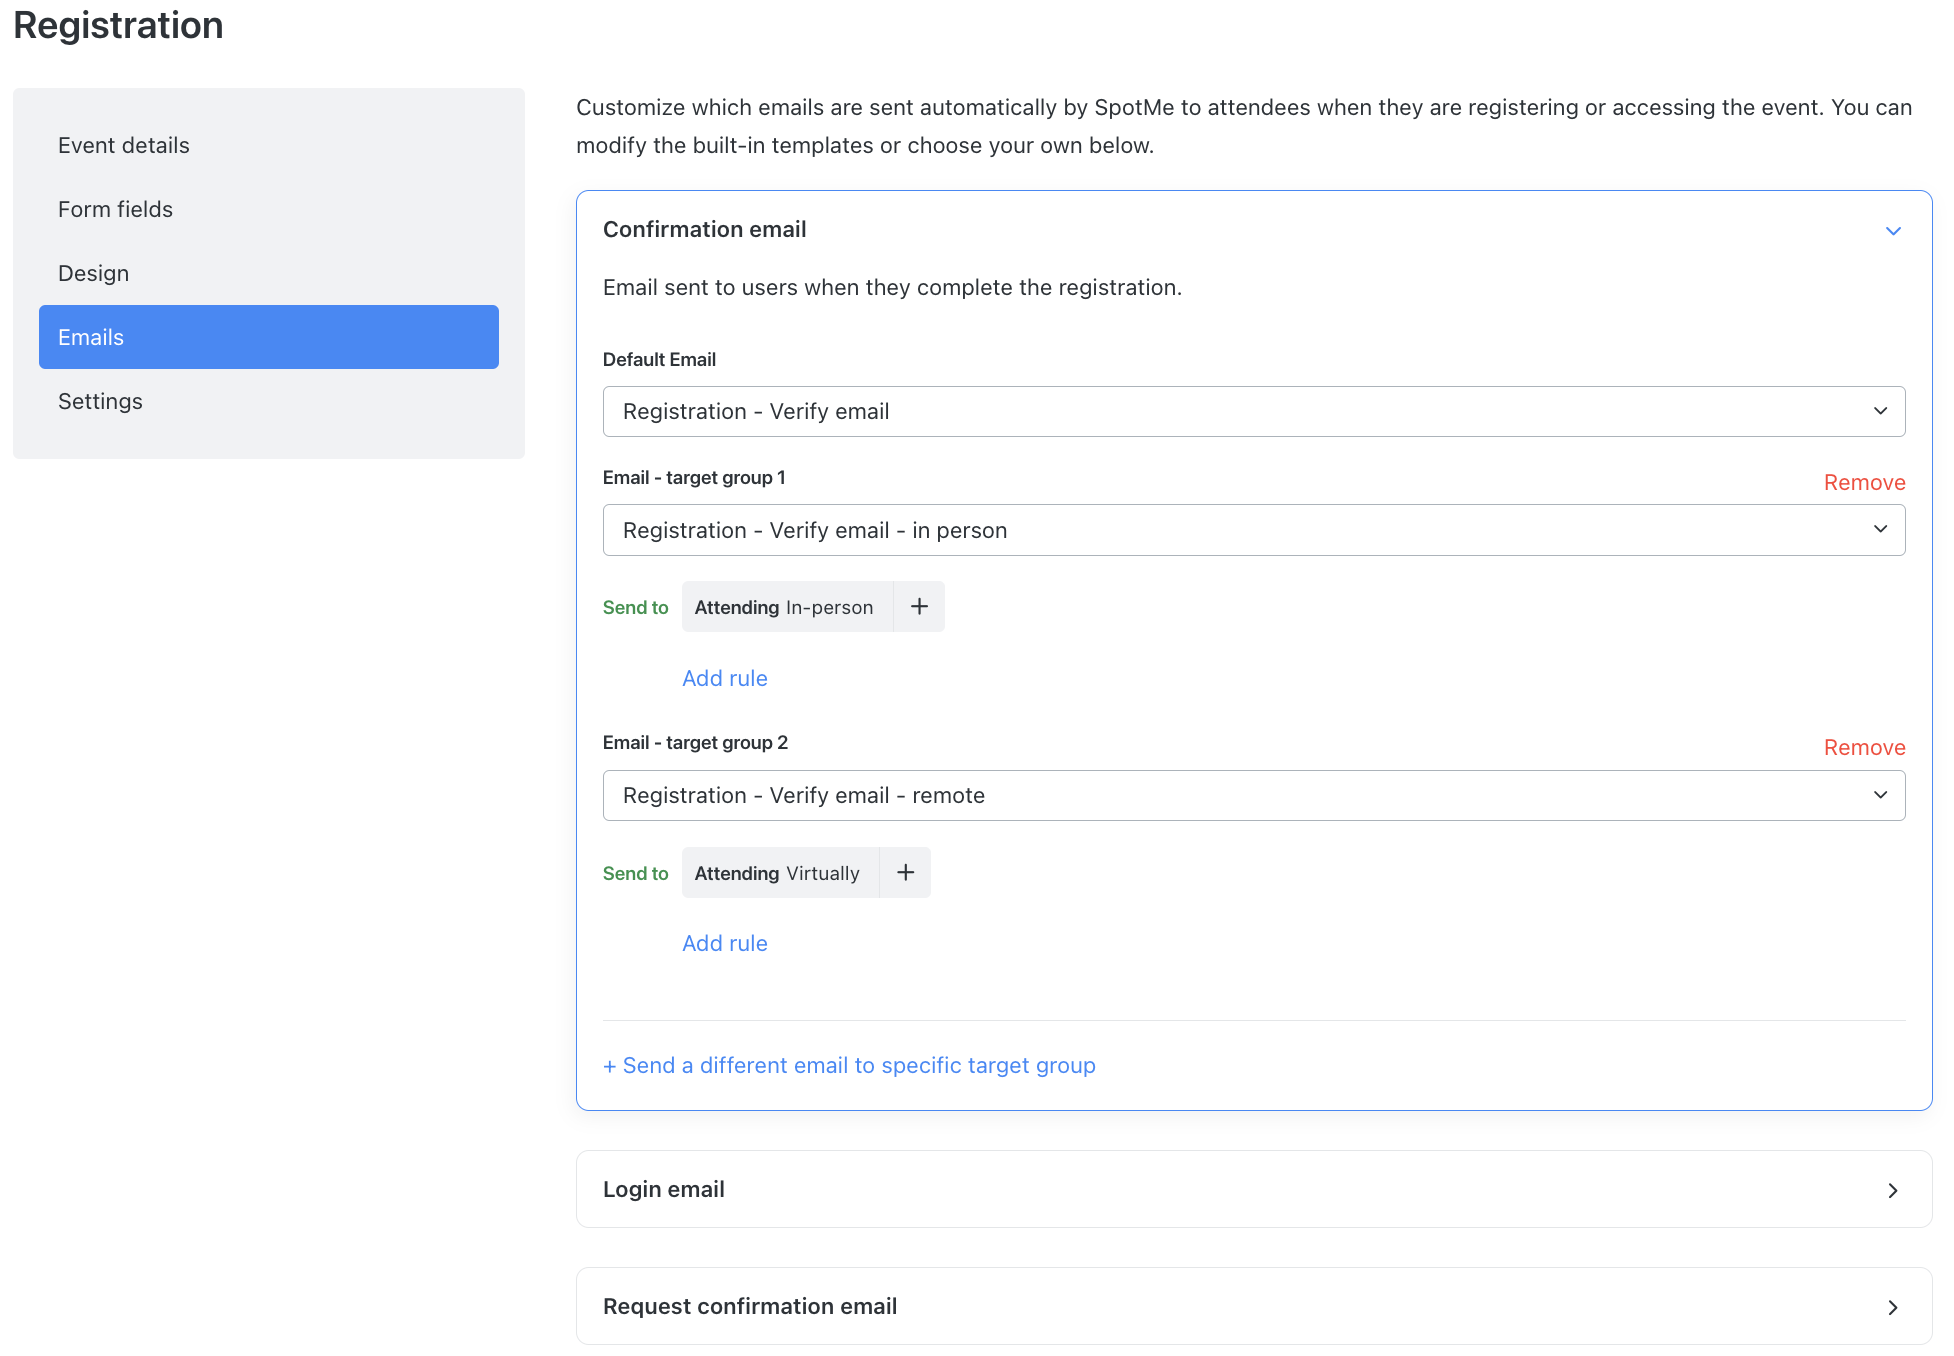Click Send a different email to target group
Viewport: 1954px width, 1356px height.
click(849, 1065)
